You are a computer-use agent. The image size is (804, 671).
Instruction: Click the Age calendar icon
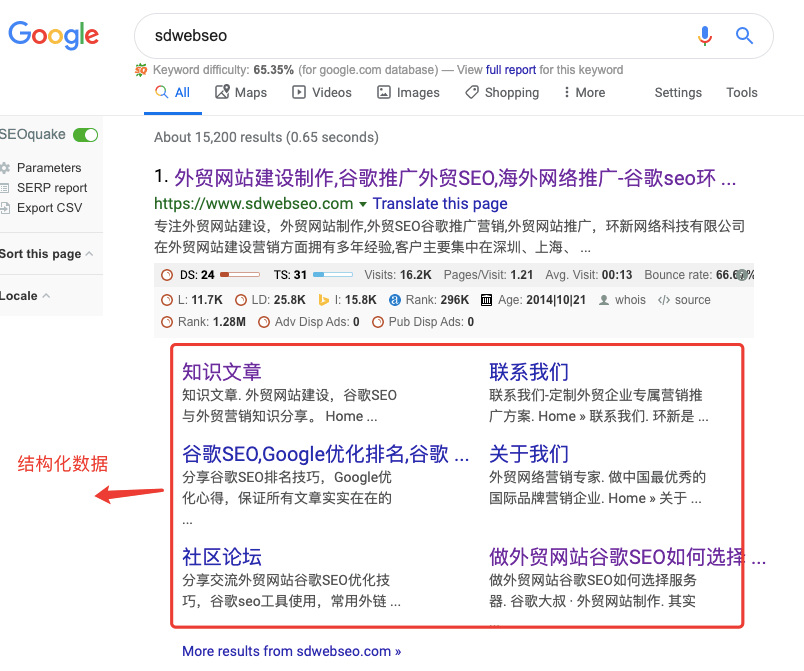[x=486, y=300]
